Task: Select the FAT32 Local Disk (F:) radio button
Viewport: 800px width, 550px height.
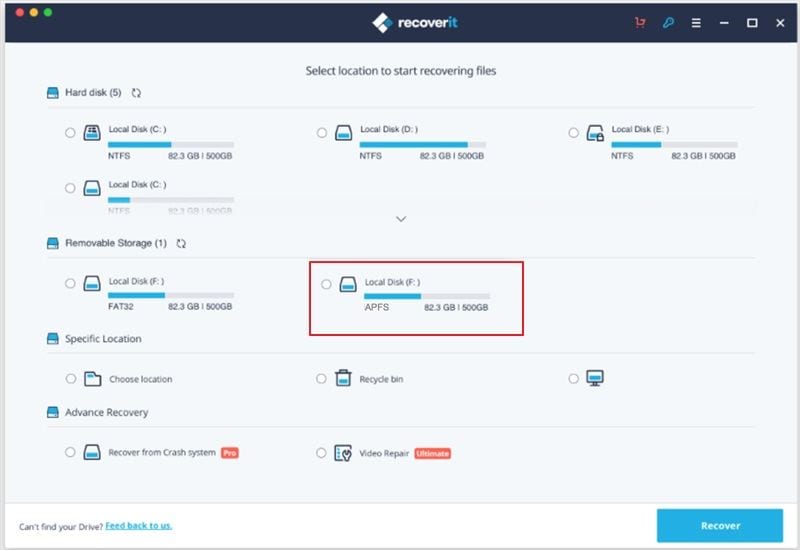Action: pyautogui.click(x=70, y=284)
